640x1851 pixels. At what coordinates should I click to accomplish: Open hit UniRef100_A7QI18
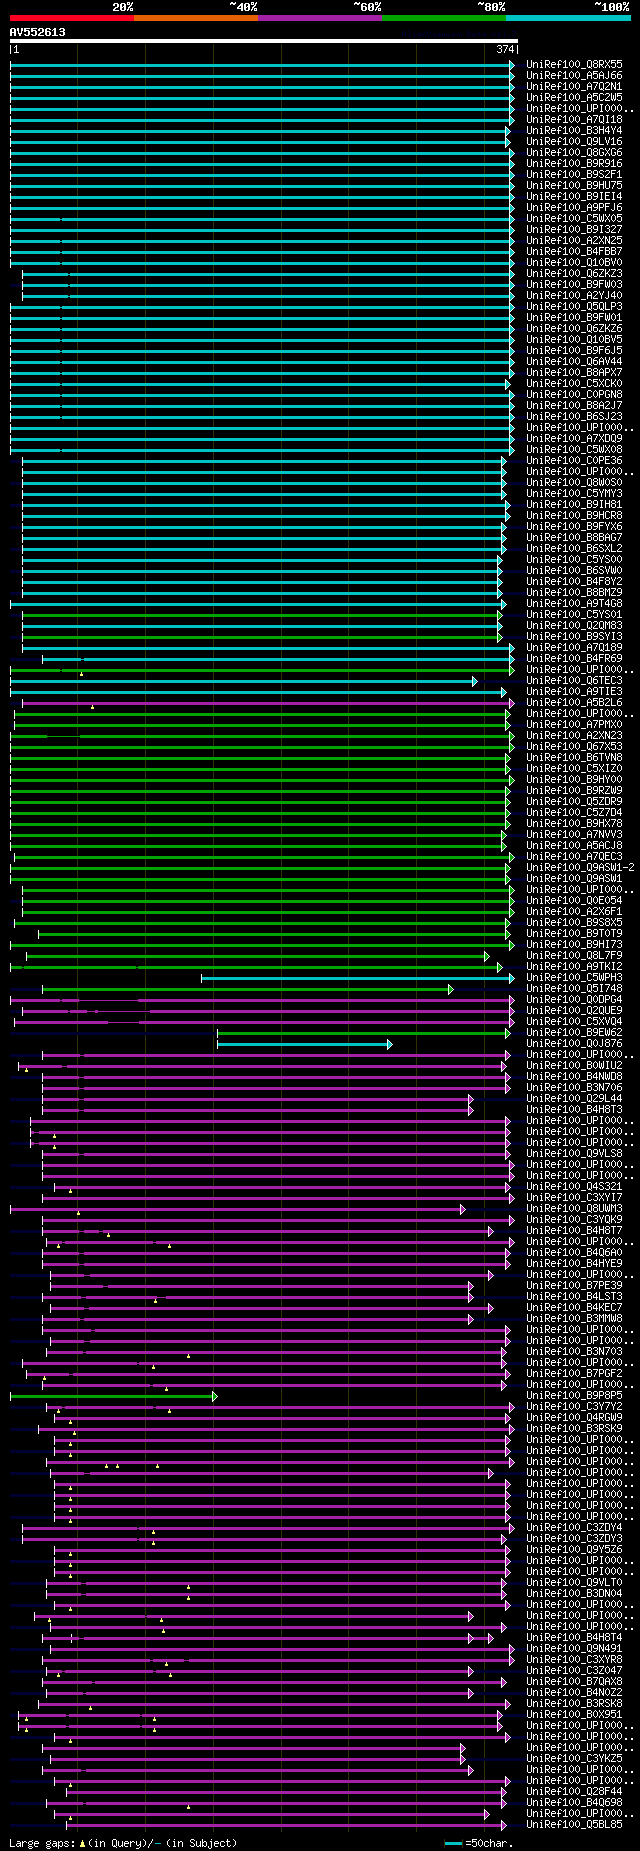pos(574,120)
